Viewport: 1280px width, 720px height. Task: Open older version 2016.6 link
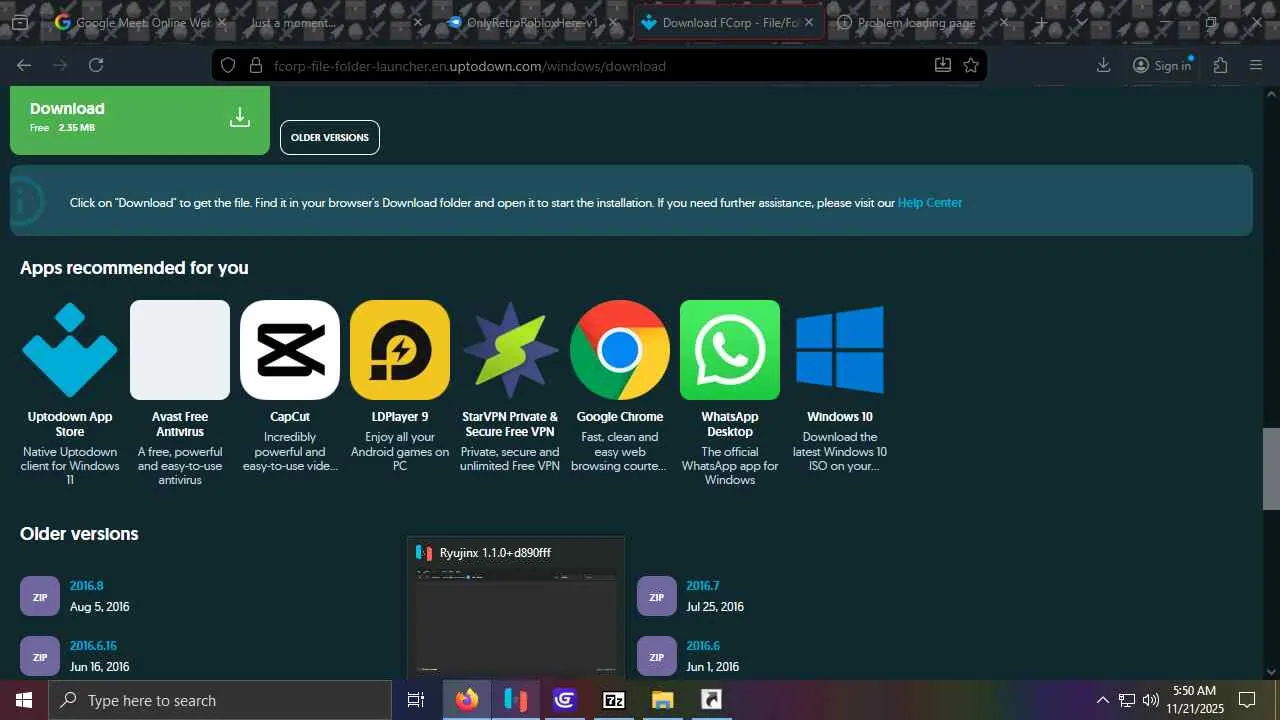[x=703, y=646]
